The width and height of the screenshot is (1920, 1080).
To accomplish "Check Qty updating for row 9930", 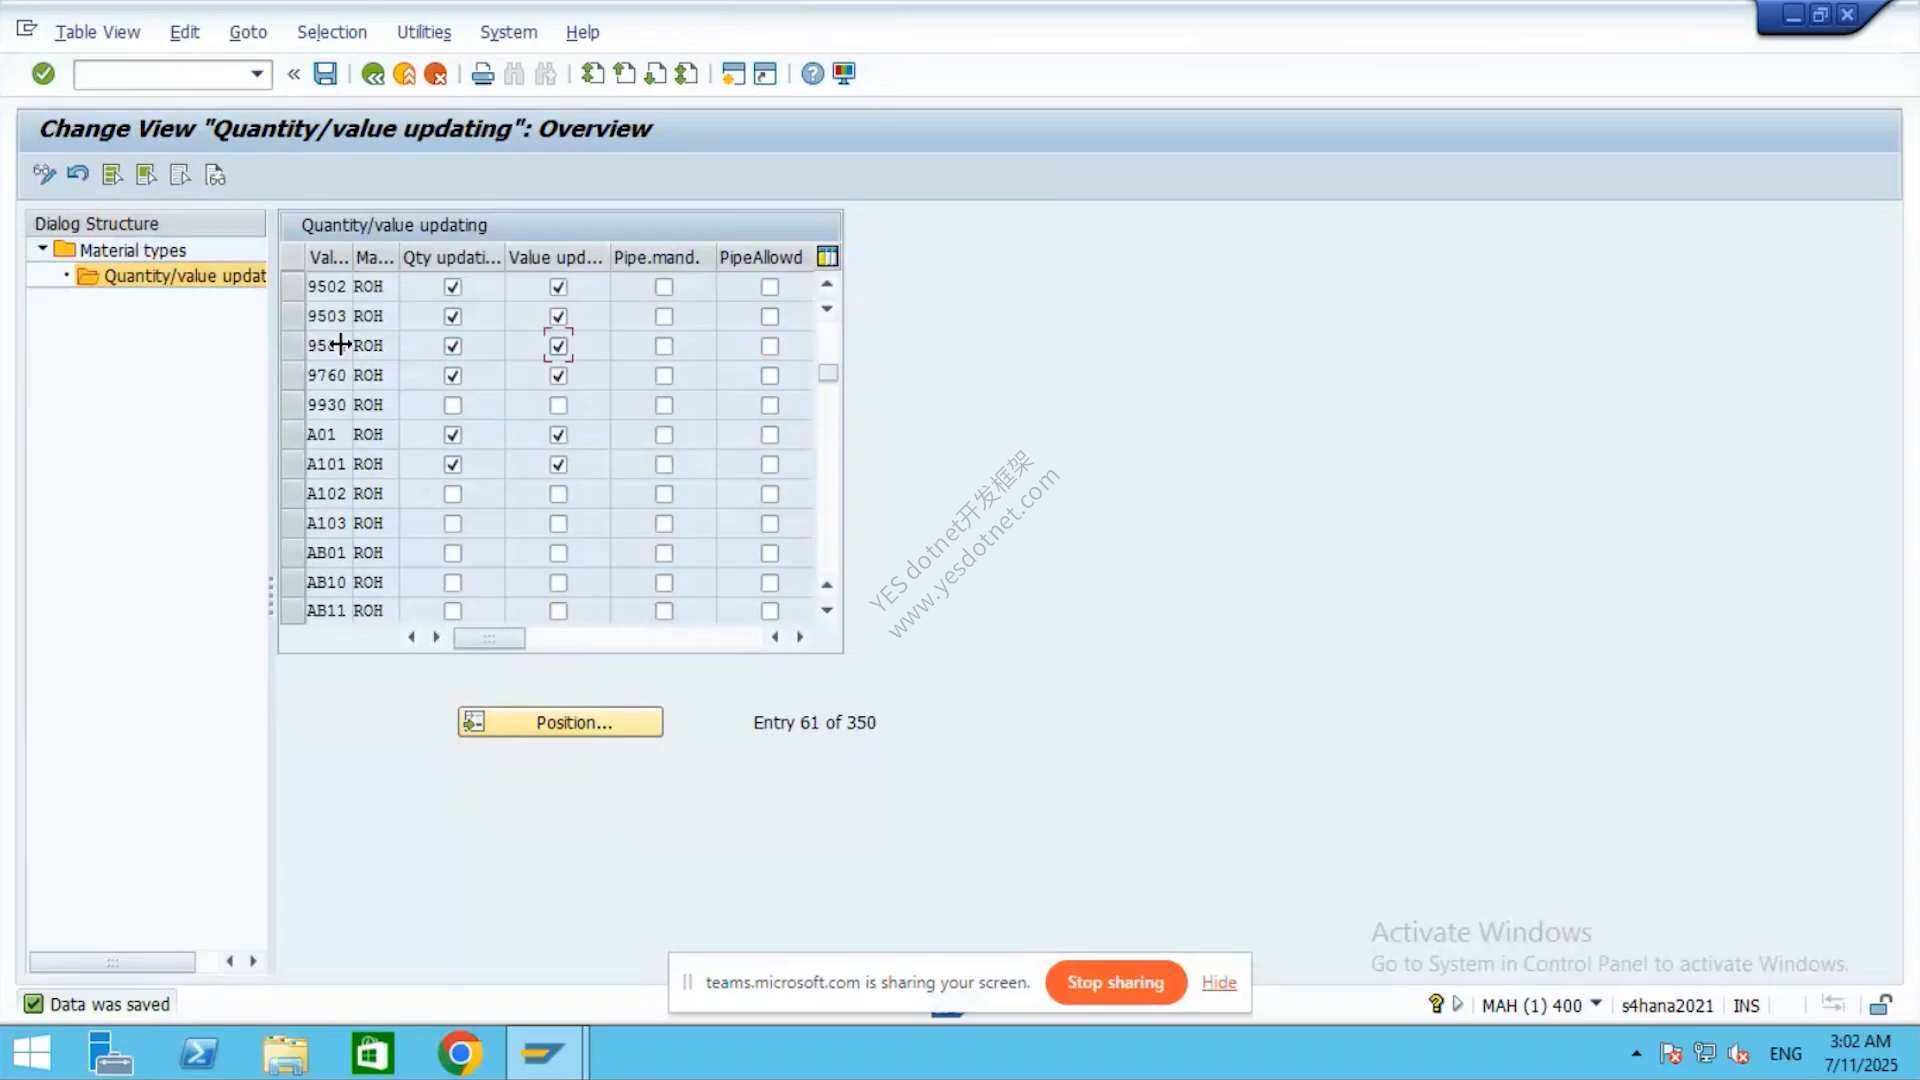I will (453, 406).
